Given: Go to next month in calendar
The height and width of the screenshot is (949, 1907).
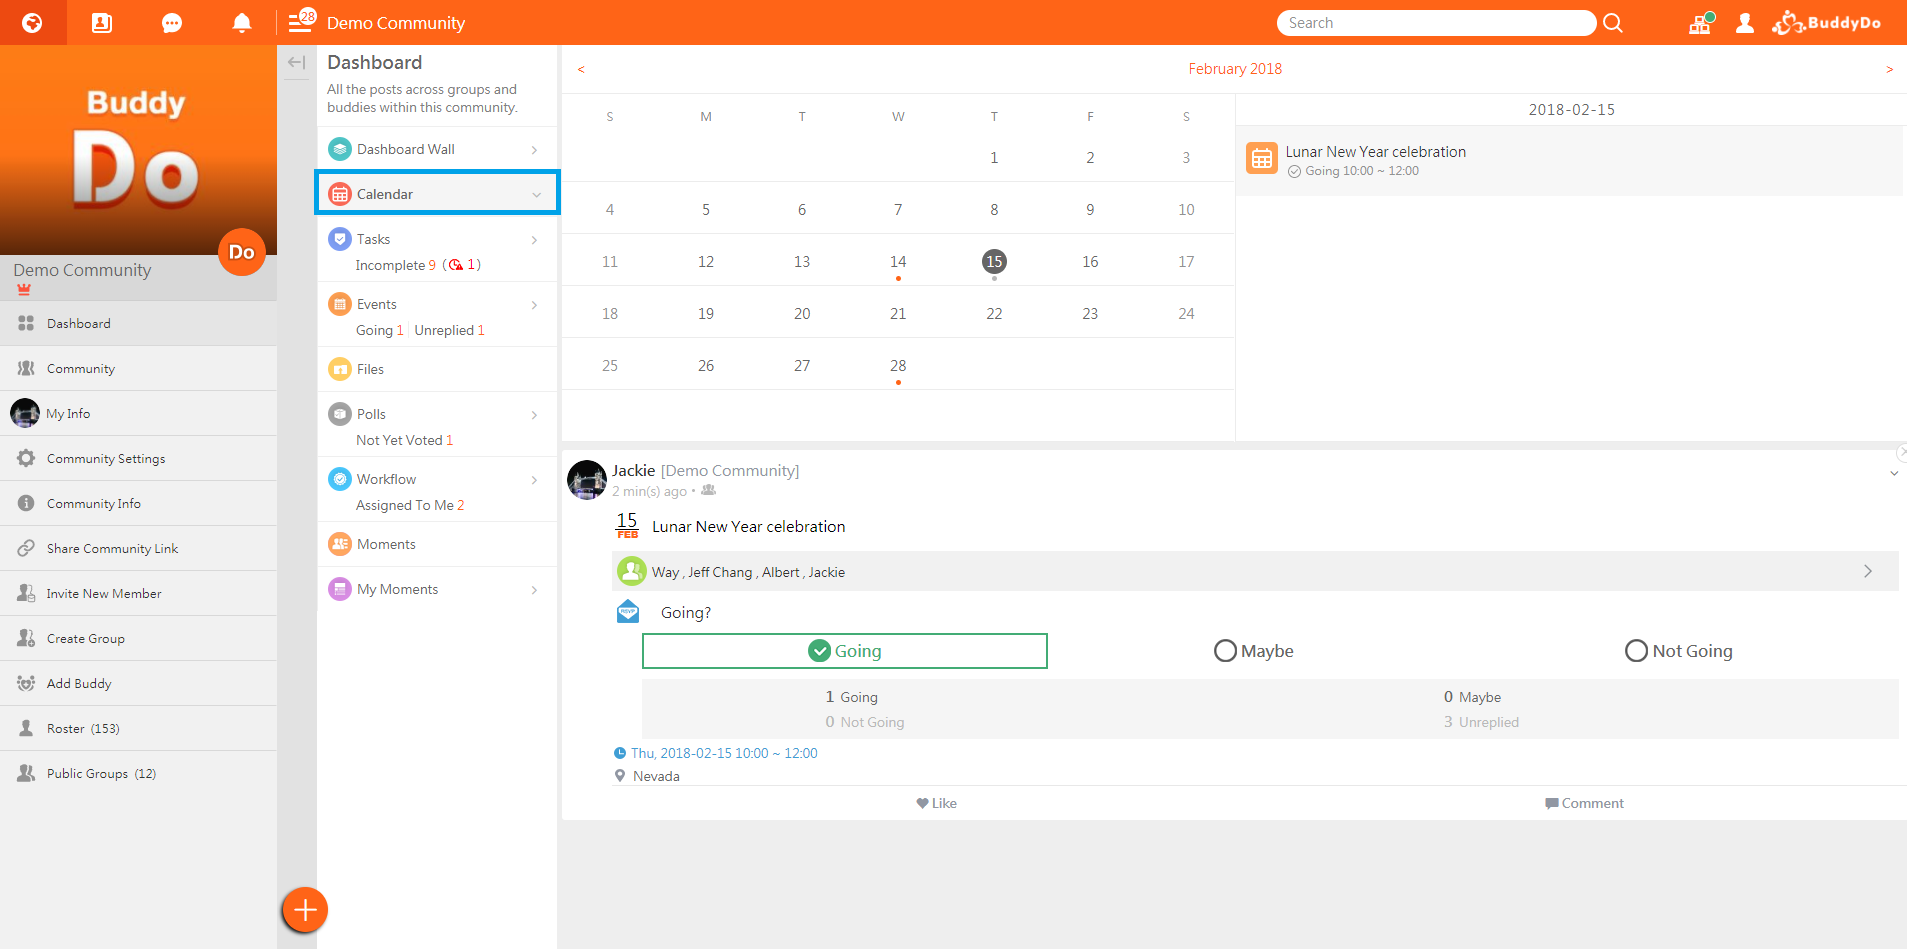Looking at the screenshot, I should coord(1889,69).
